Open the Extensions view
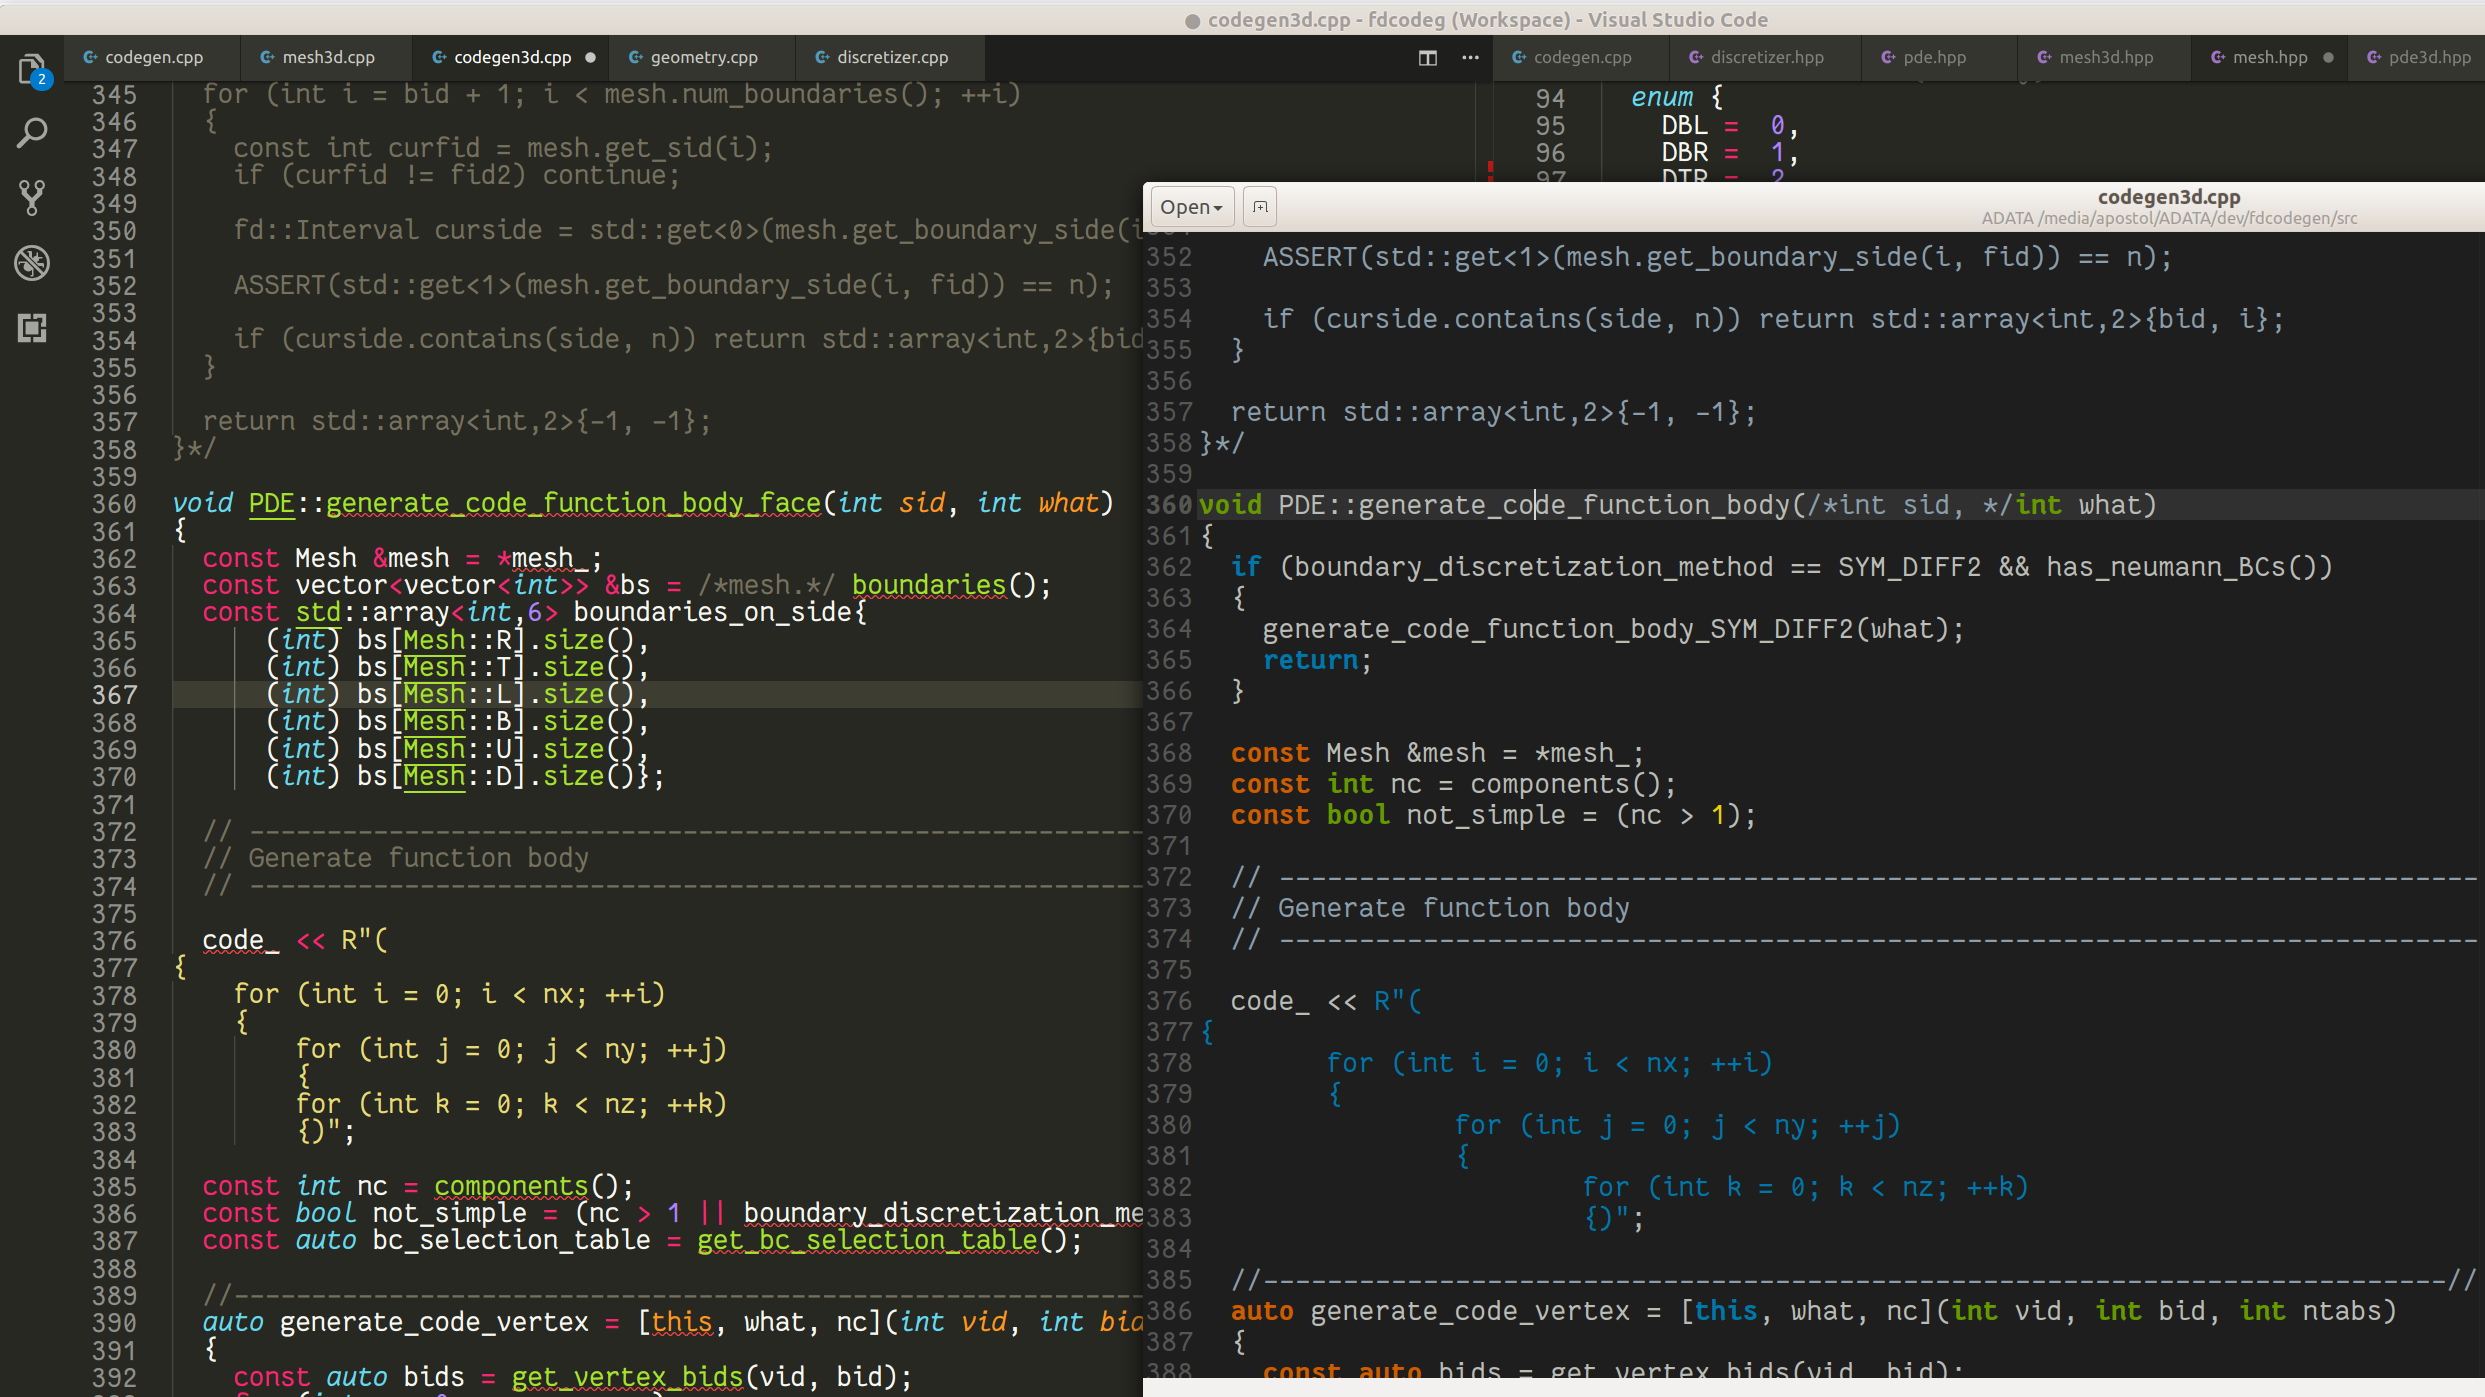Image resolution: width=2485 pixels, height=1397 pixels. 32,327
